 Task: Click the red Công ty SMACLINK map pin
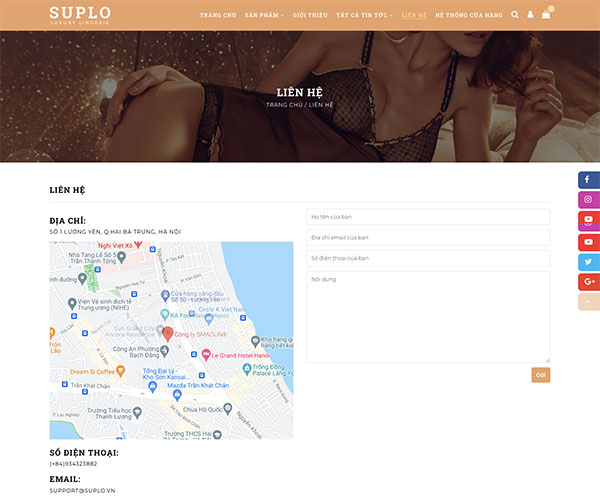point(168,334)
